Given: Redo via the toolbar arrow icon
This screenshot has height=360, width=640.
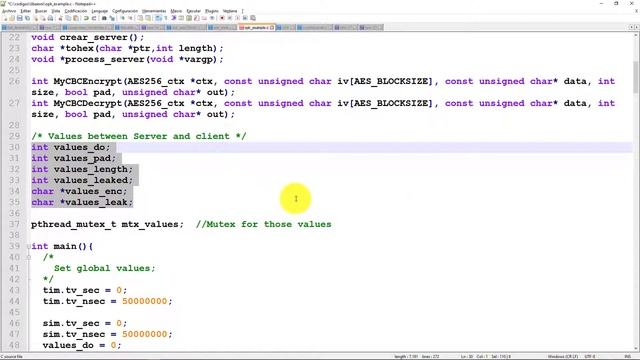Looking at the screenshot, I should (x=94, y=18).
